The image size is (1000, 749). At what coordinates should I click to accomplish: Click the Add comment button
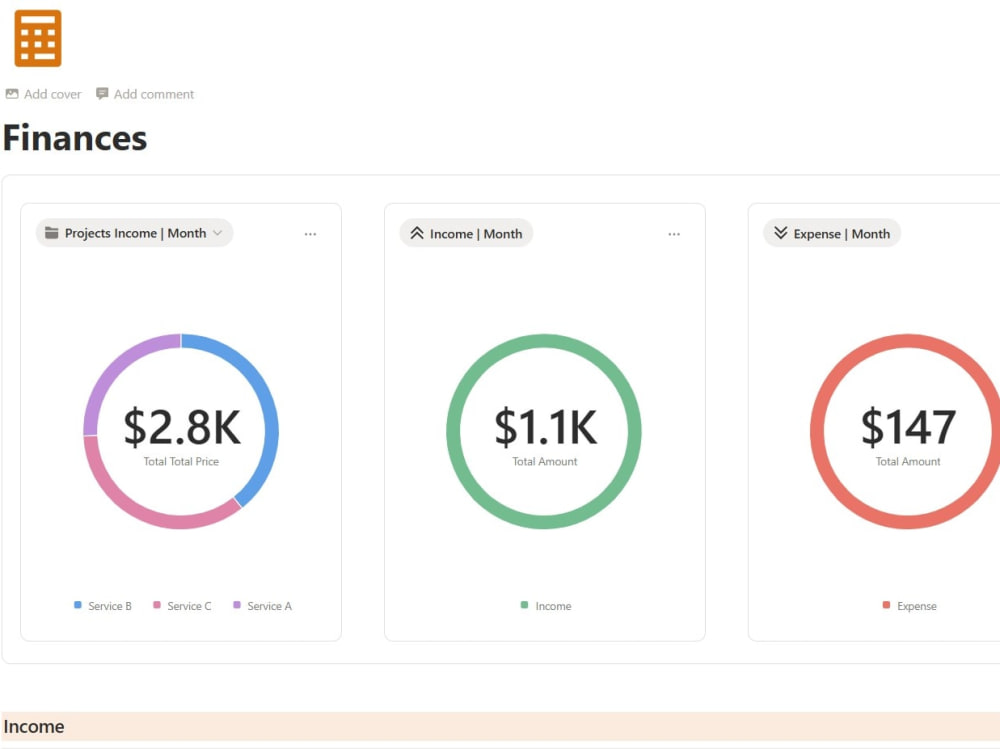[x=145, y=94]
